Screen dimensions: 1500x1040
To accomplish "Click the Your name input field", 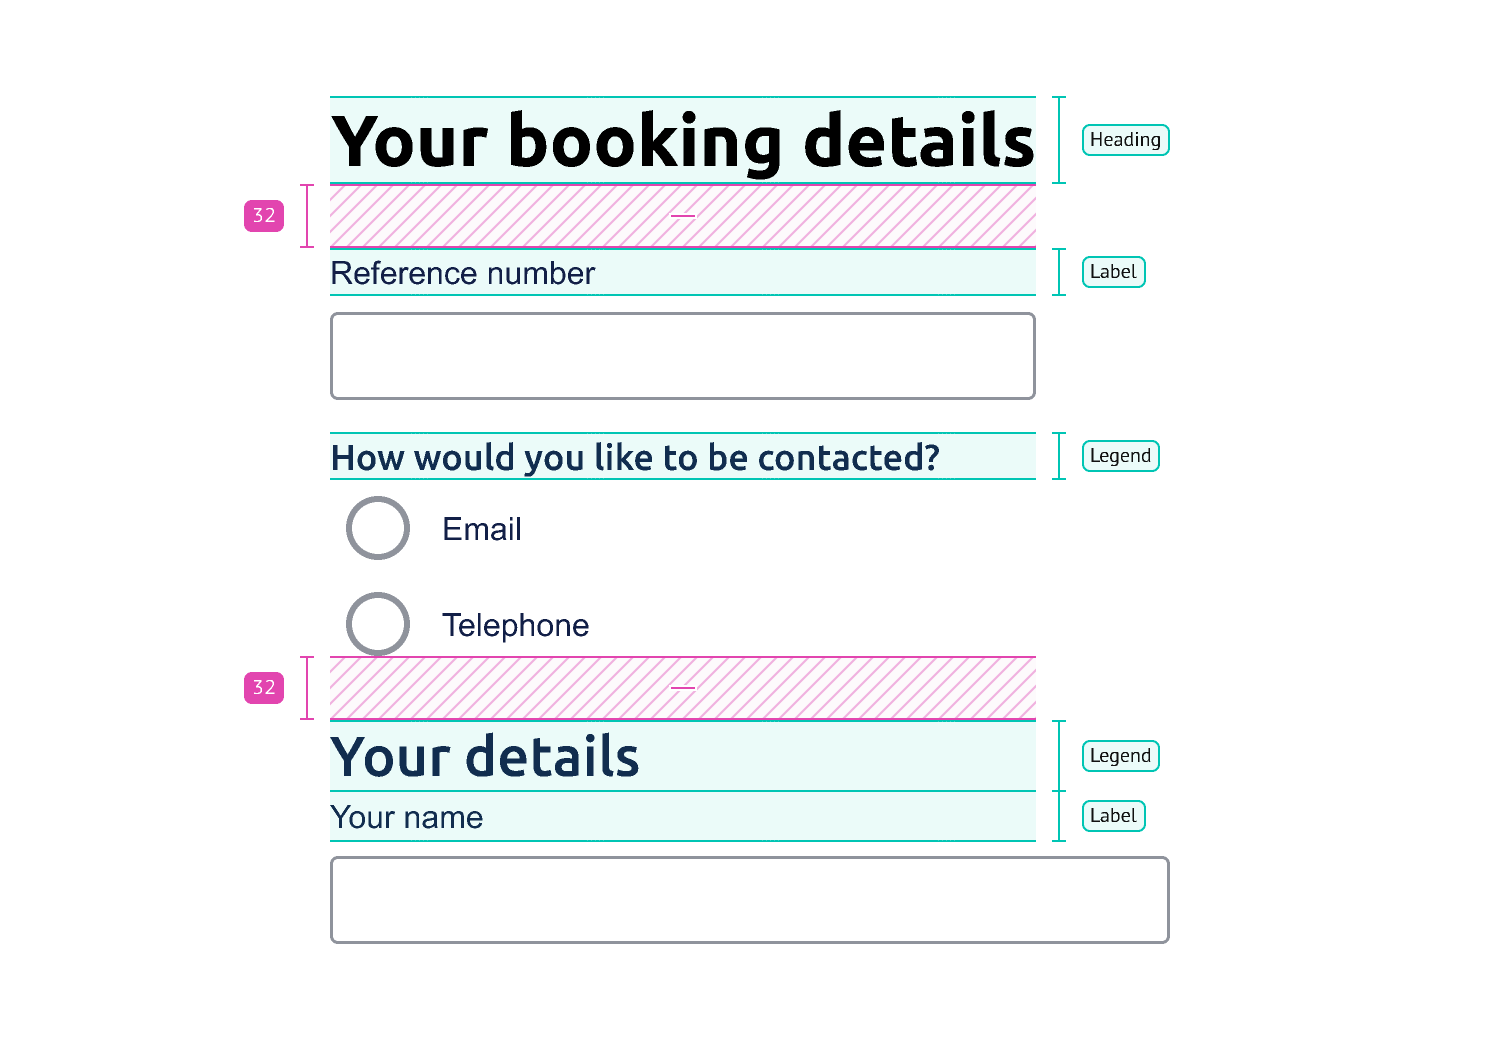I will click(x=750, y=899).
